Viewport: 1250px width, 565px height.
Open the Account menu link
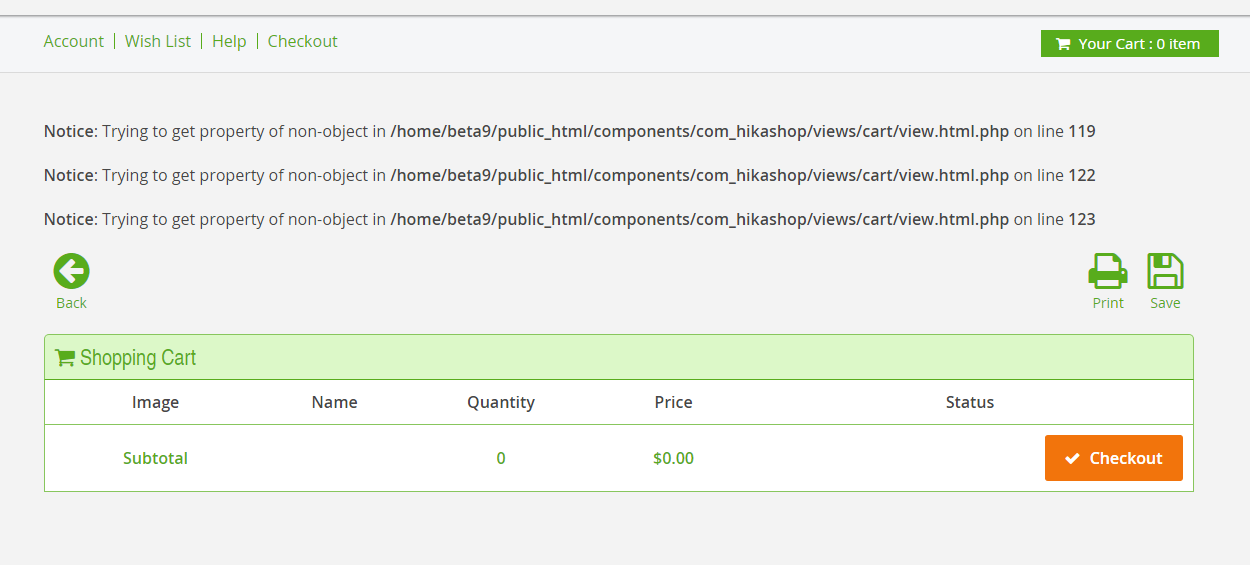pos(74,41)
